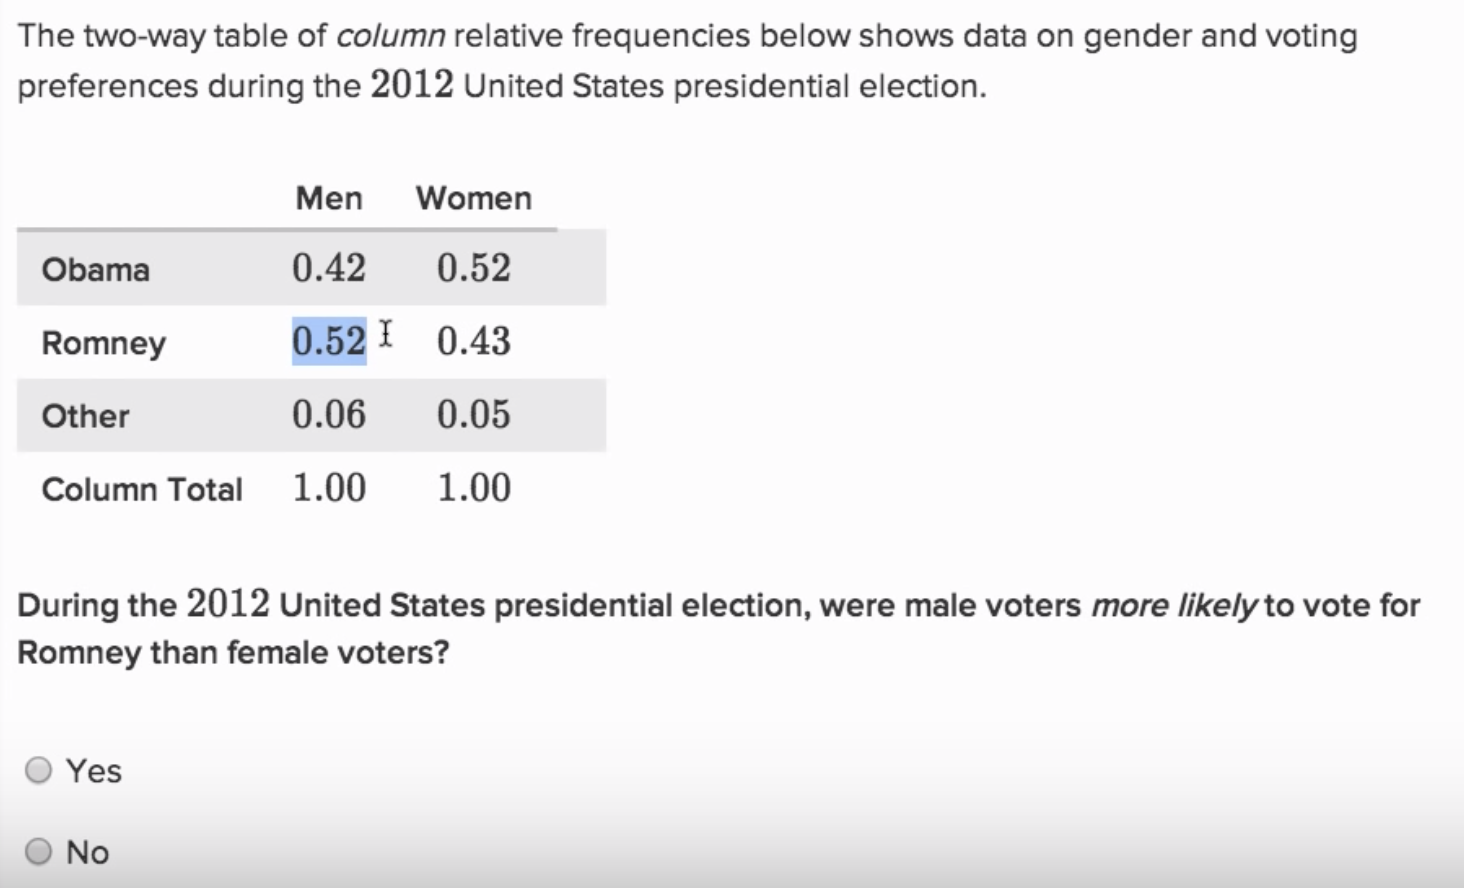This screenshot has height=888, width=1464.
Task: Click the Obama Men value 0.42
Action: pos(329,268)
